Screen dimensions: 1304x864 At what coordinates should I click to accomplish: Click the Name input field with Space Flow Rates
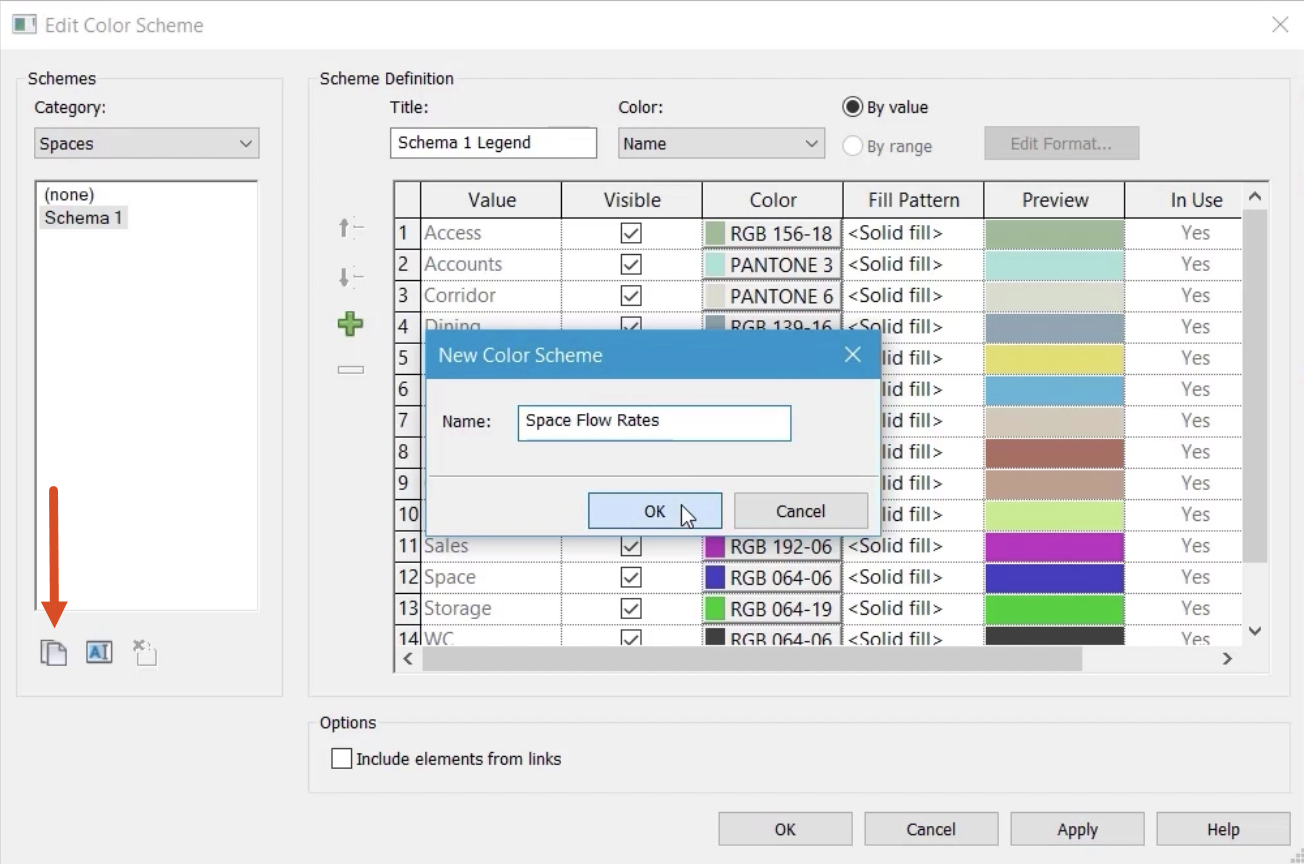[x=654, y=422]
